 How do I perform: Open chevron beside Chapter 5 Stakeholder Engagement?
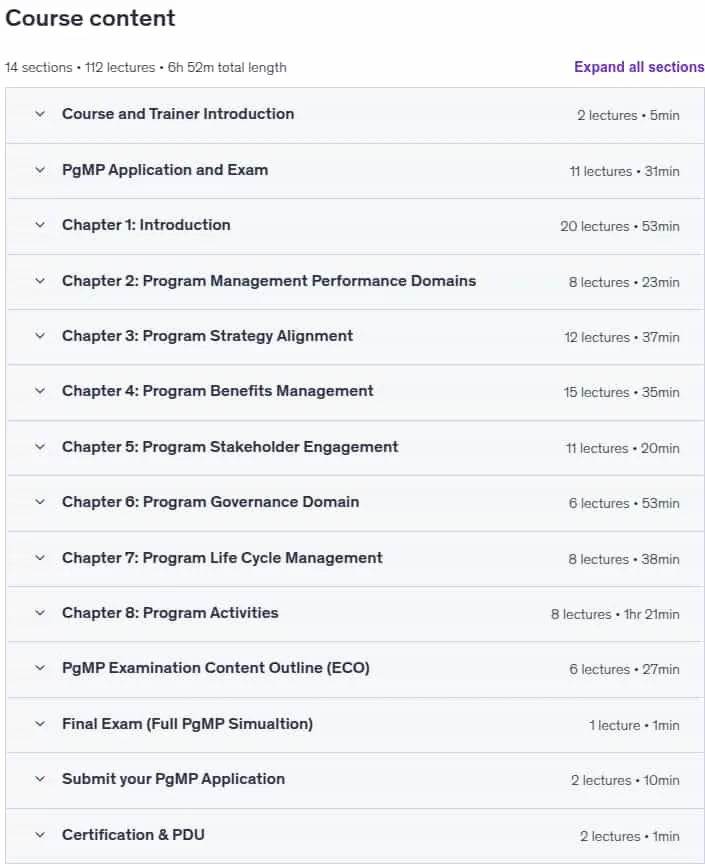40,447
